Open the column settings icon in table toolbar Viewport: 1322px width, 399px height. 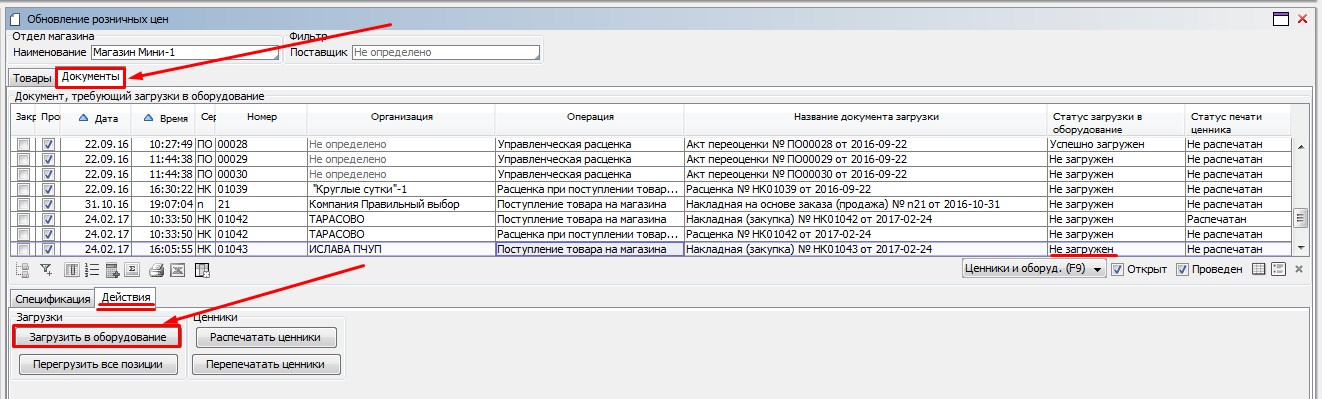(72, 270)
